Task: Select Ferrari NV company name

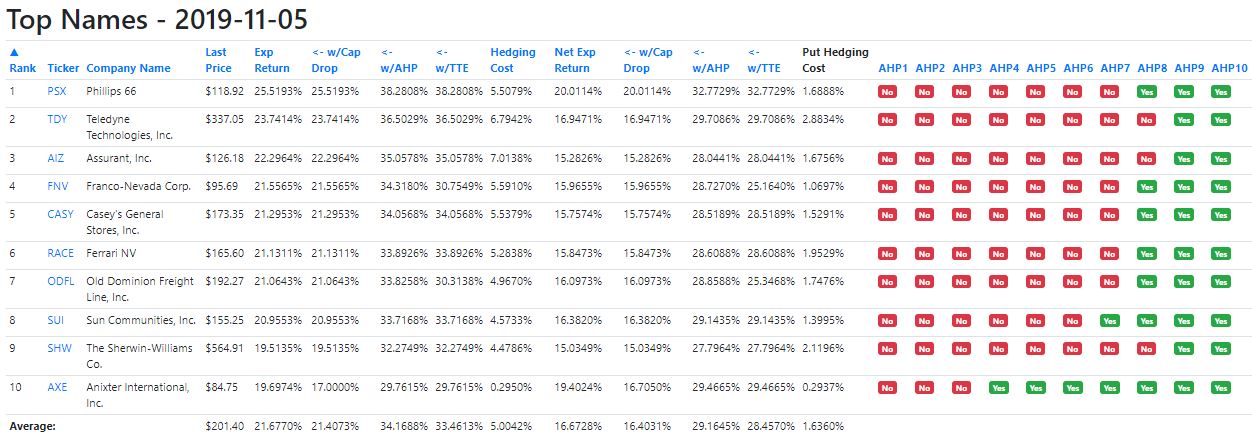Action: tap(111, 253)
